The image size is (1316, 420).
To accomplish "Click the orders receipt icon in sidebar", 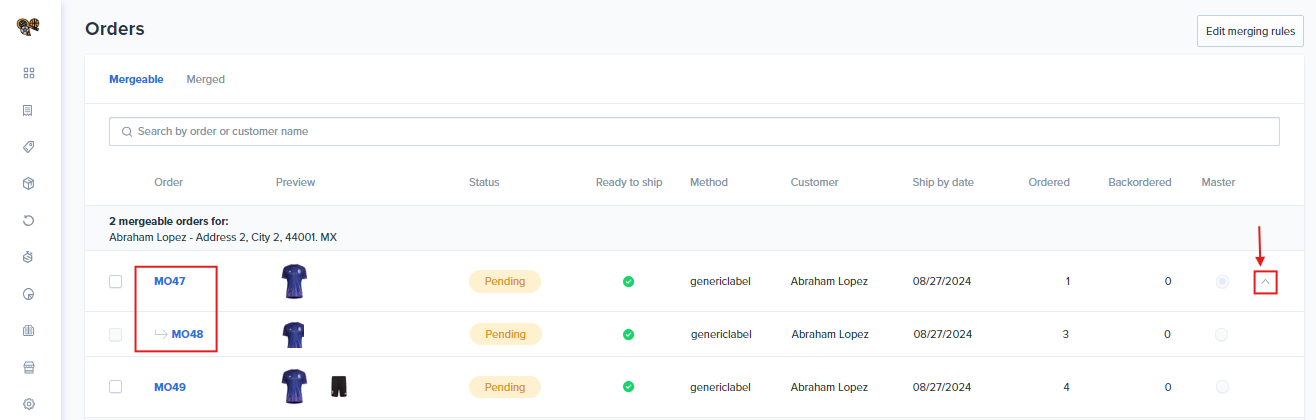I will (29, 110).
